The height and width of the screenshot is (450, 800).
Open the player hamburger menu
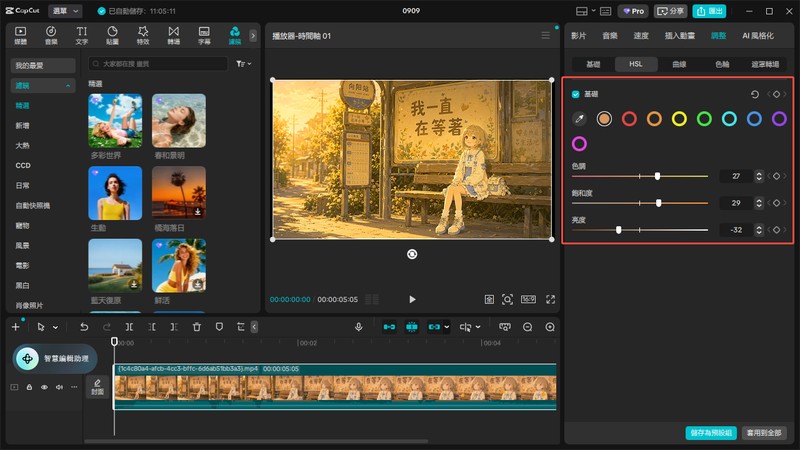click(545, 35)
